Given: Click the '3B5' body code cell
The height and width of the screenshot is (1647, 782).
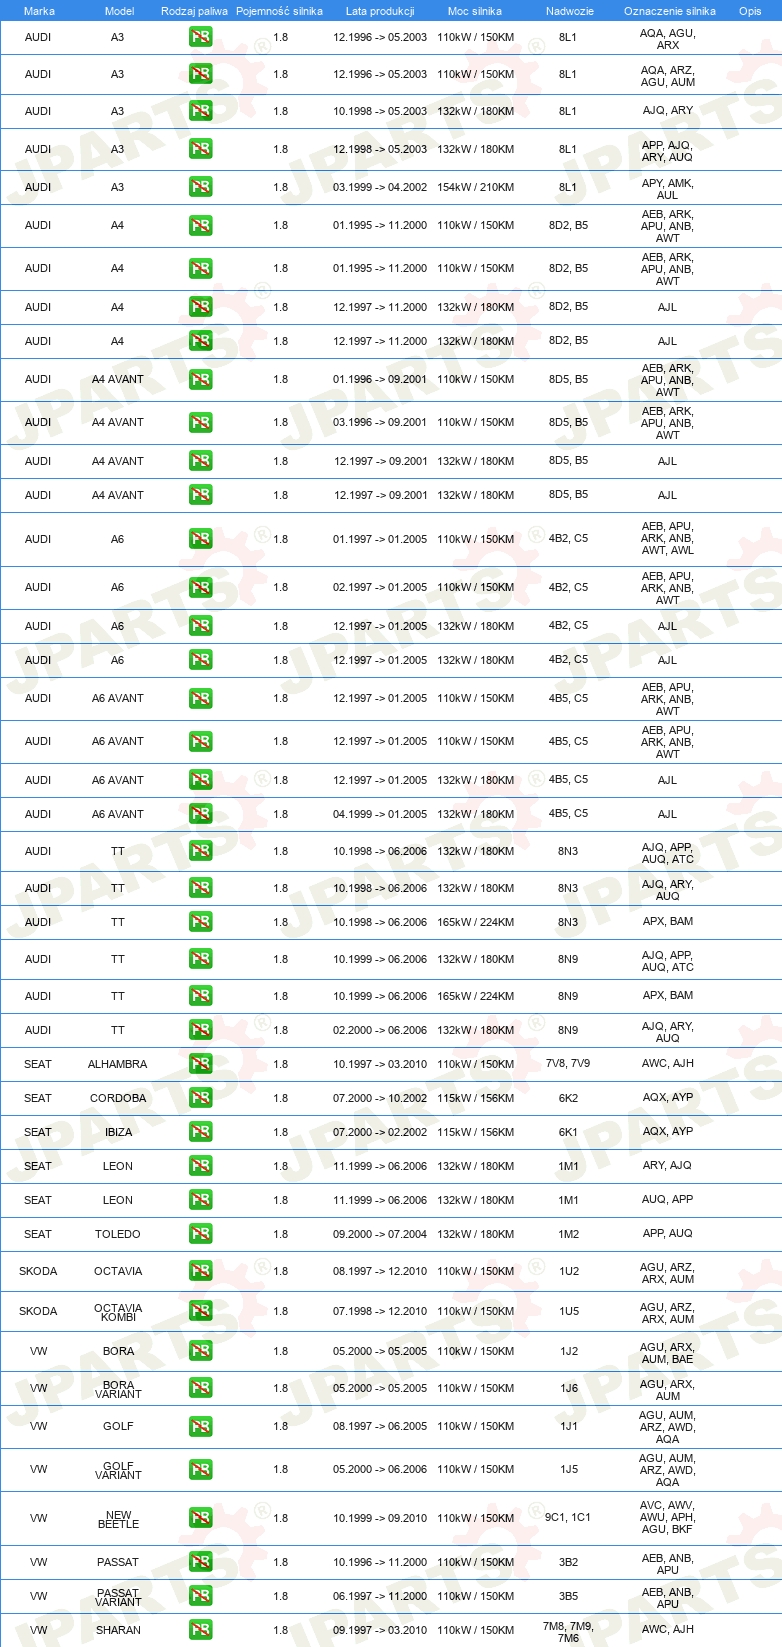Looking at the screenshot, I should [x=568, y=1596].
